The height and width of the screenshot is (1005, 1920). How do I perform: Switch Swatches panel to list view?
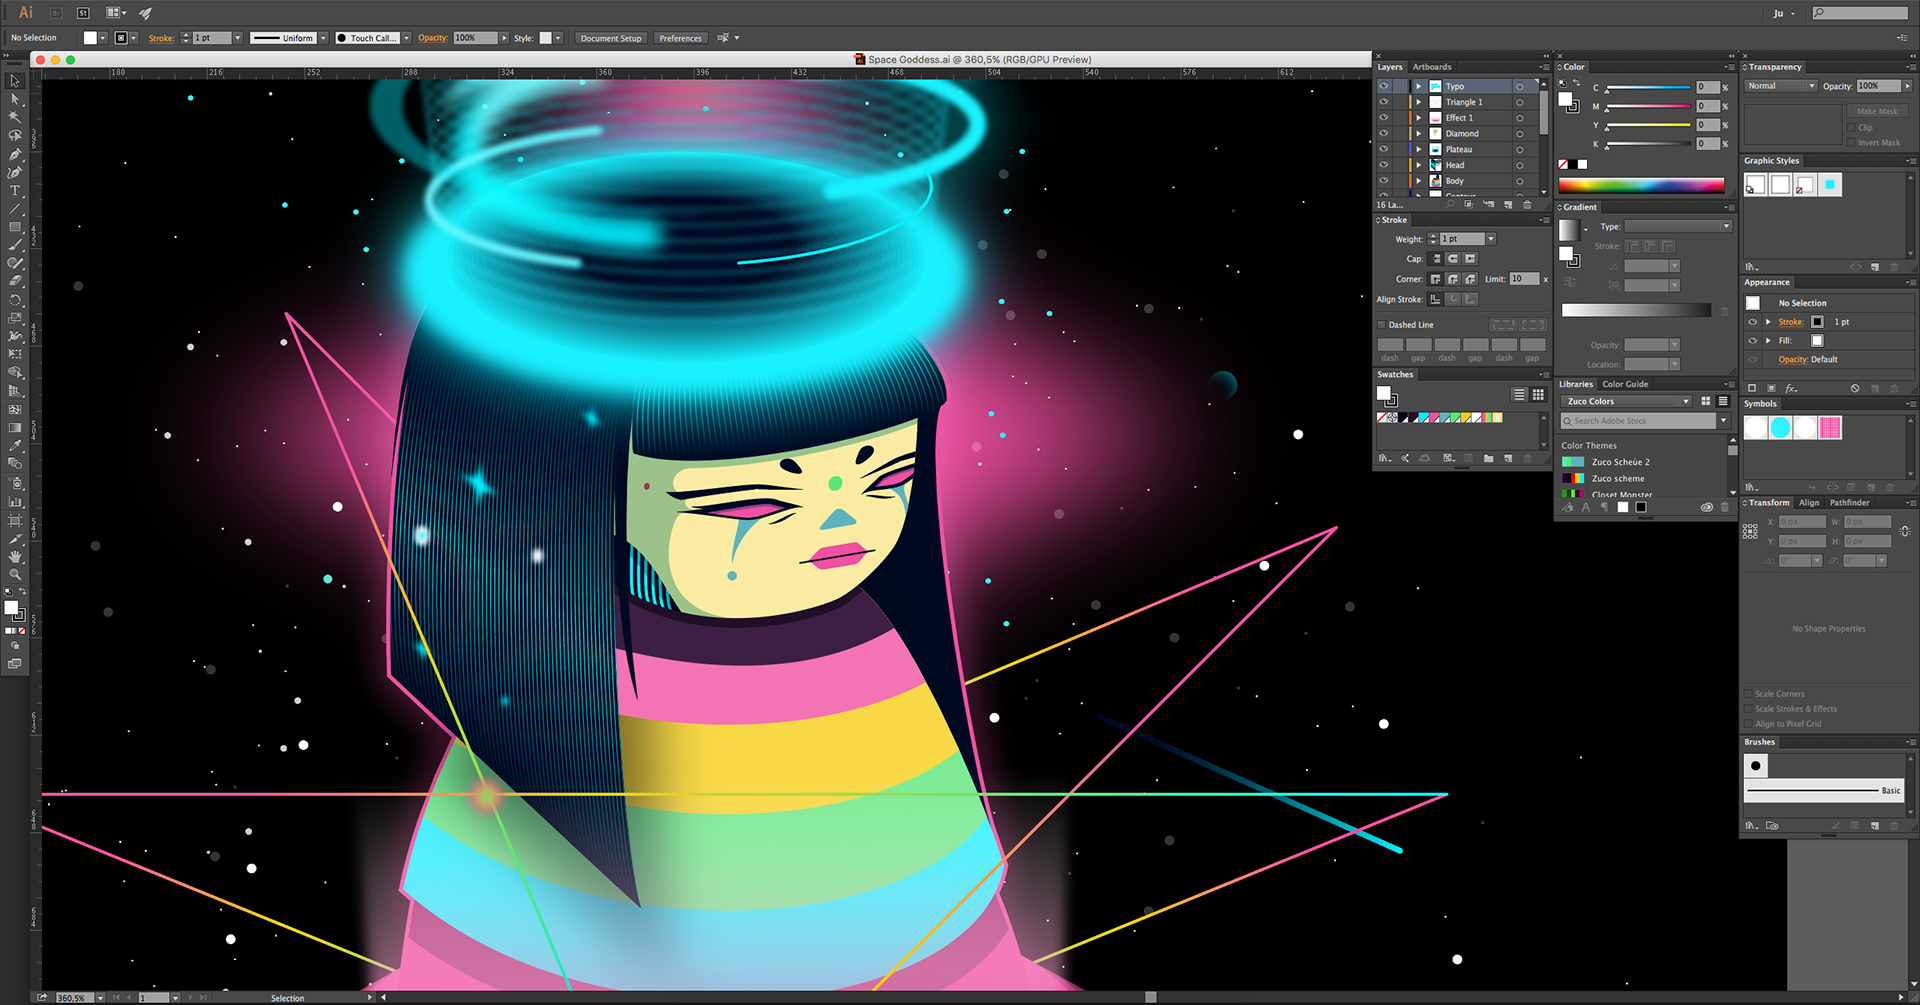(x=1519, y=395)
